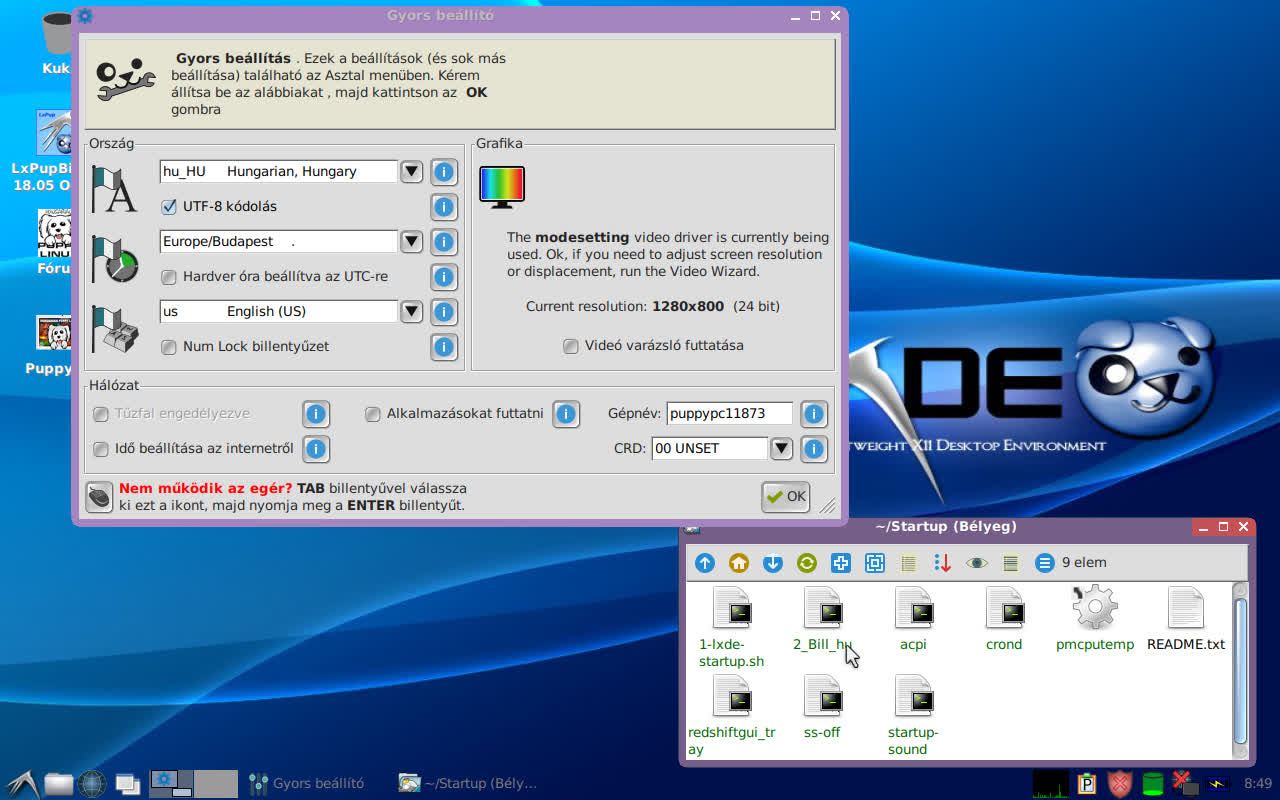Viewport: 1280px width, 800px height.
Task: Select README.txt in the Startup folder
Action: 1186,620
